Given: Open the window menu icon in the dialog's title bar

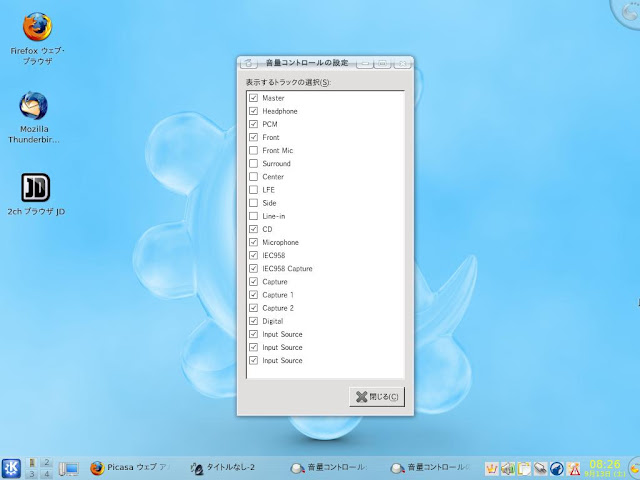Looking at the screenshot, I should click(x=249, y=63).
